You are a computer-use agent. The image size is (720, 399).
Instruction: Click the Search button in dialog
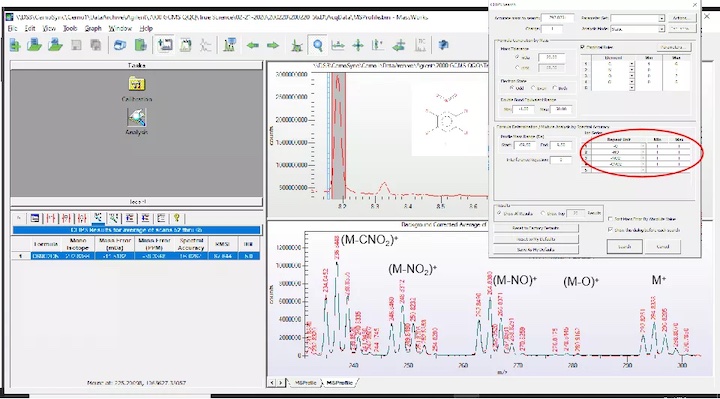tap(624, 247)
